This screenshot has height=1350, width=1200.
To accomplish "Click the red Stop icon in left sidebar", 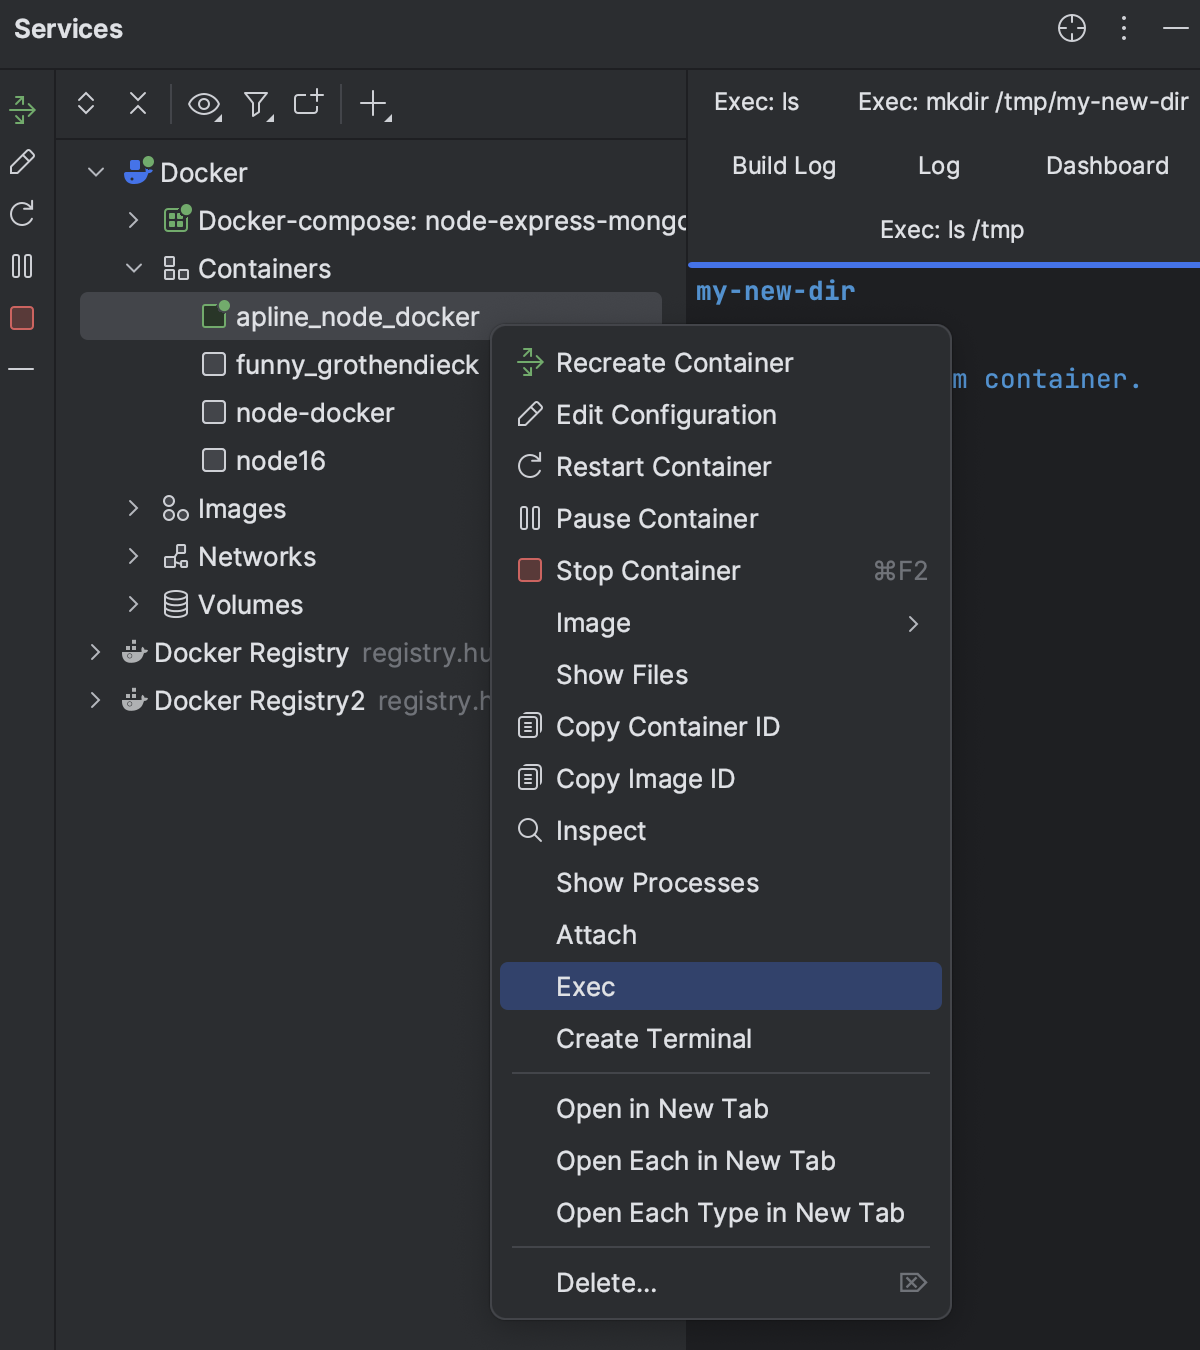I will [22, 318].
